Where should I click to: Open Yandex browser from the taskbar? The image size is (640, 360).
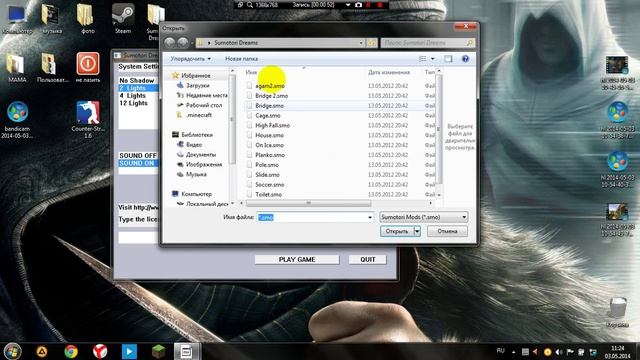click(100, 351)
